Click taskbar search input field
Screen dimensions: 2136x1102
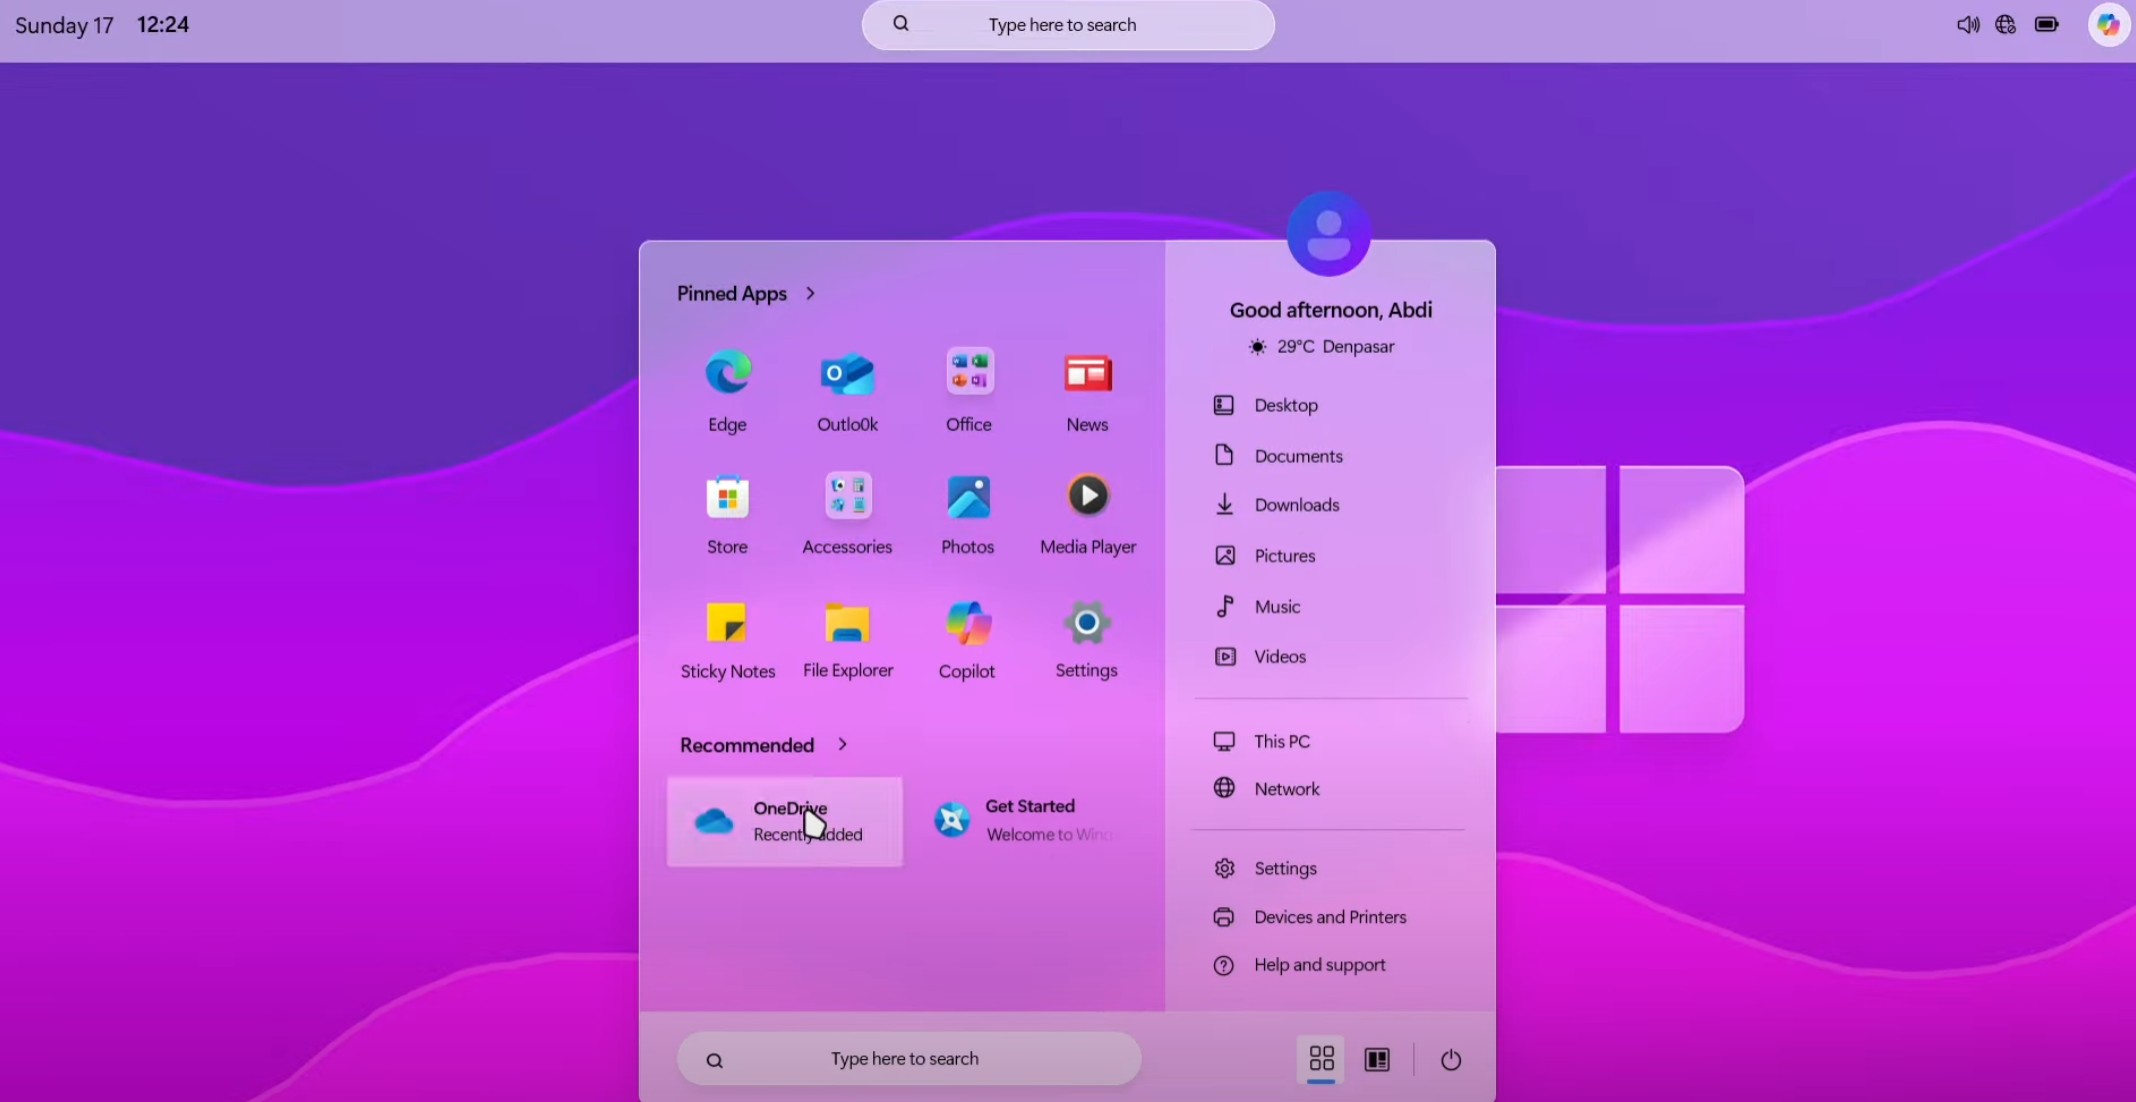(x=1068, y=24)
